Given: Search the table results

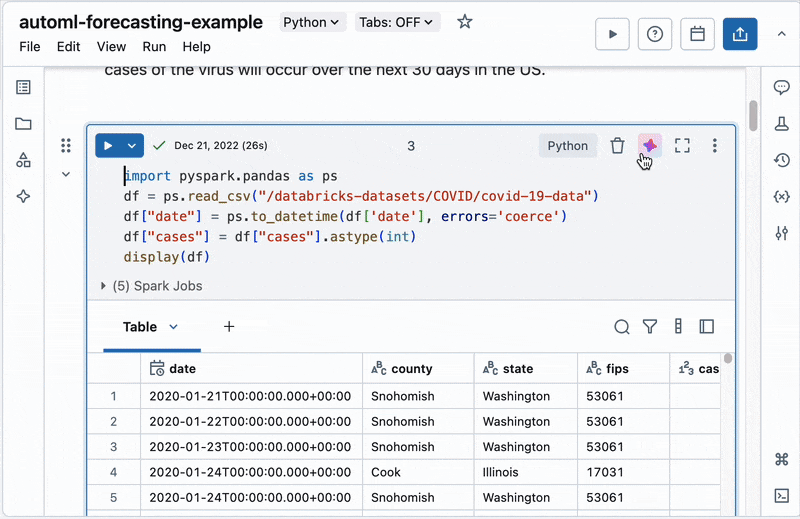Looking at the screenshot, I should click(x=622, y=327).
